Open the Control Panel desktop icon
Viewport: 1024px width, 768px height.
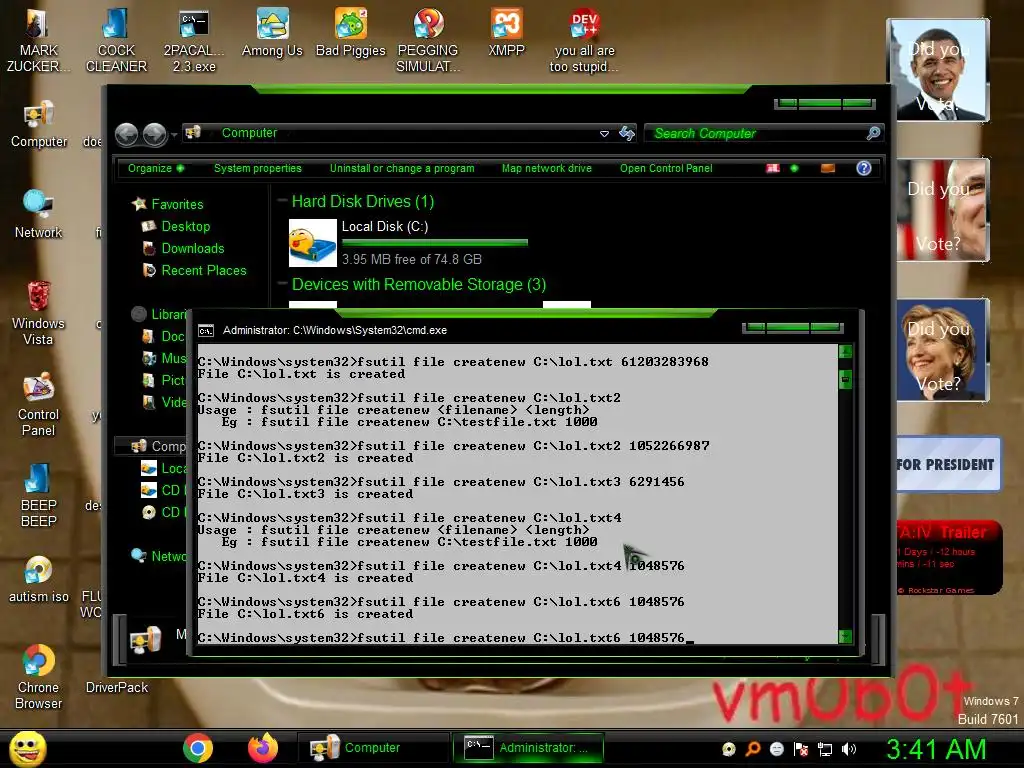click(x=39, y=404)
